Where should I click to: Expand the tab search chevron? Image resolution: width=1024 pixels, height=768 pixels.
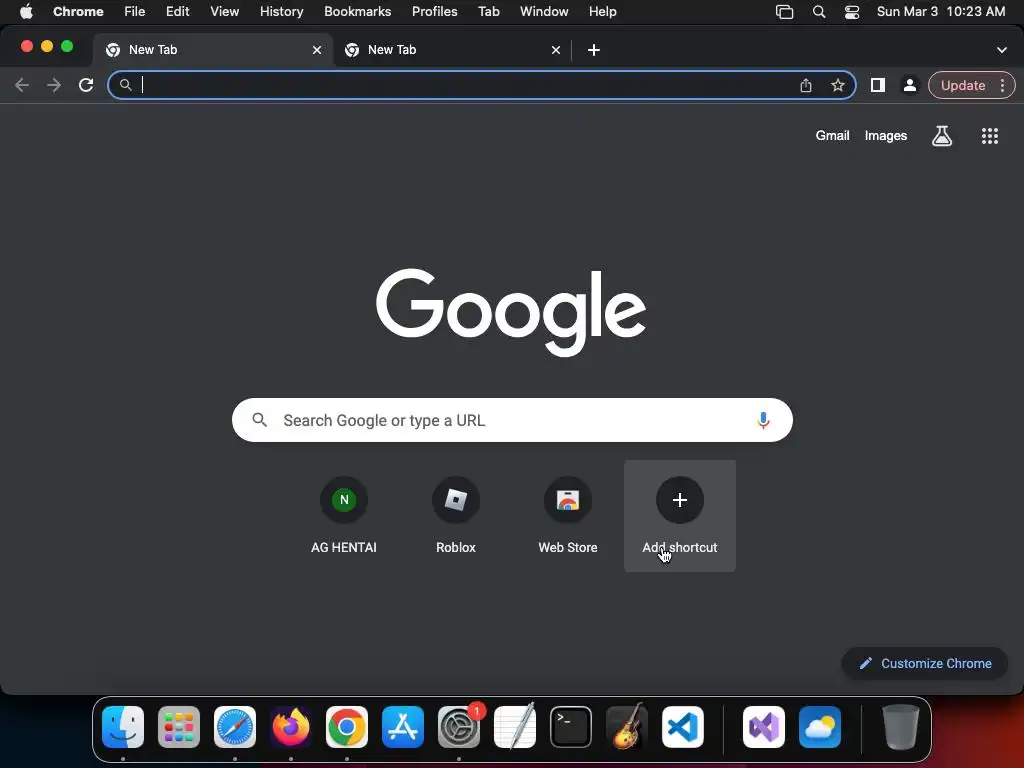[1002, 50]
